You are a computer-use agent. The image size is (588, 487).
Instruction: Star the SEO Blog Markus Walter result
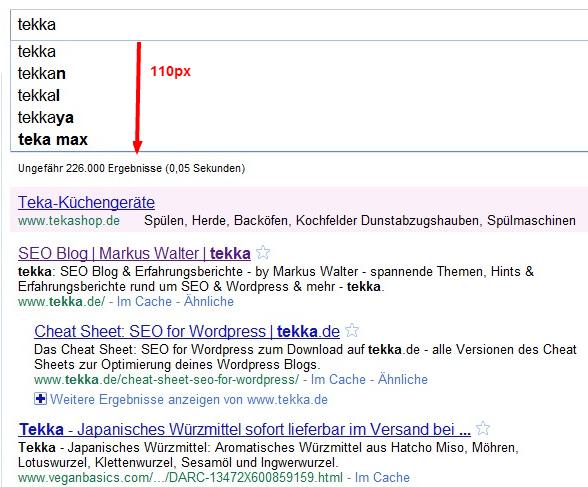263,252
